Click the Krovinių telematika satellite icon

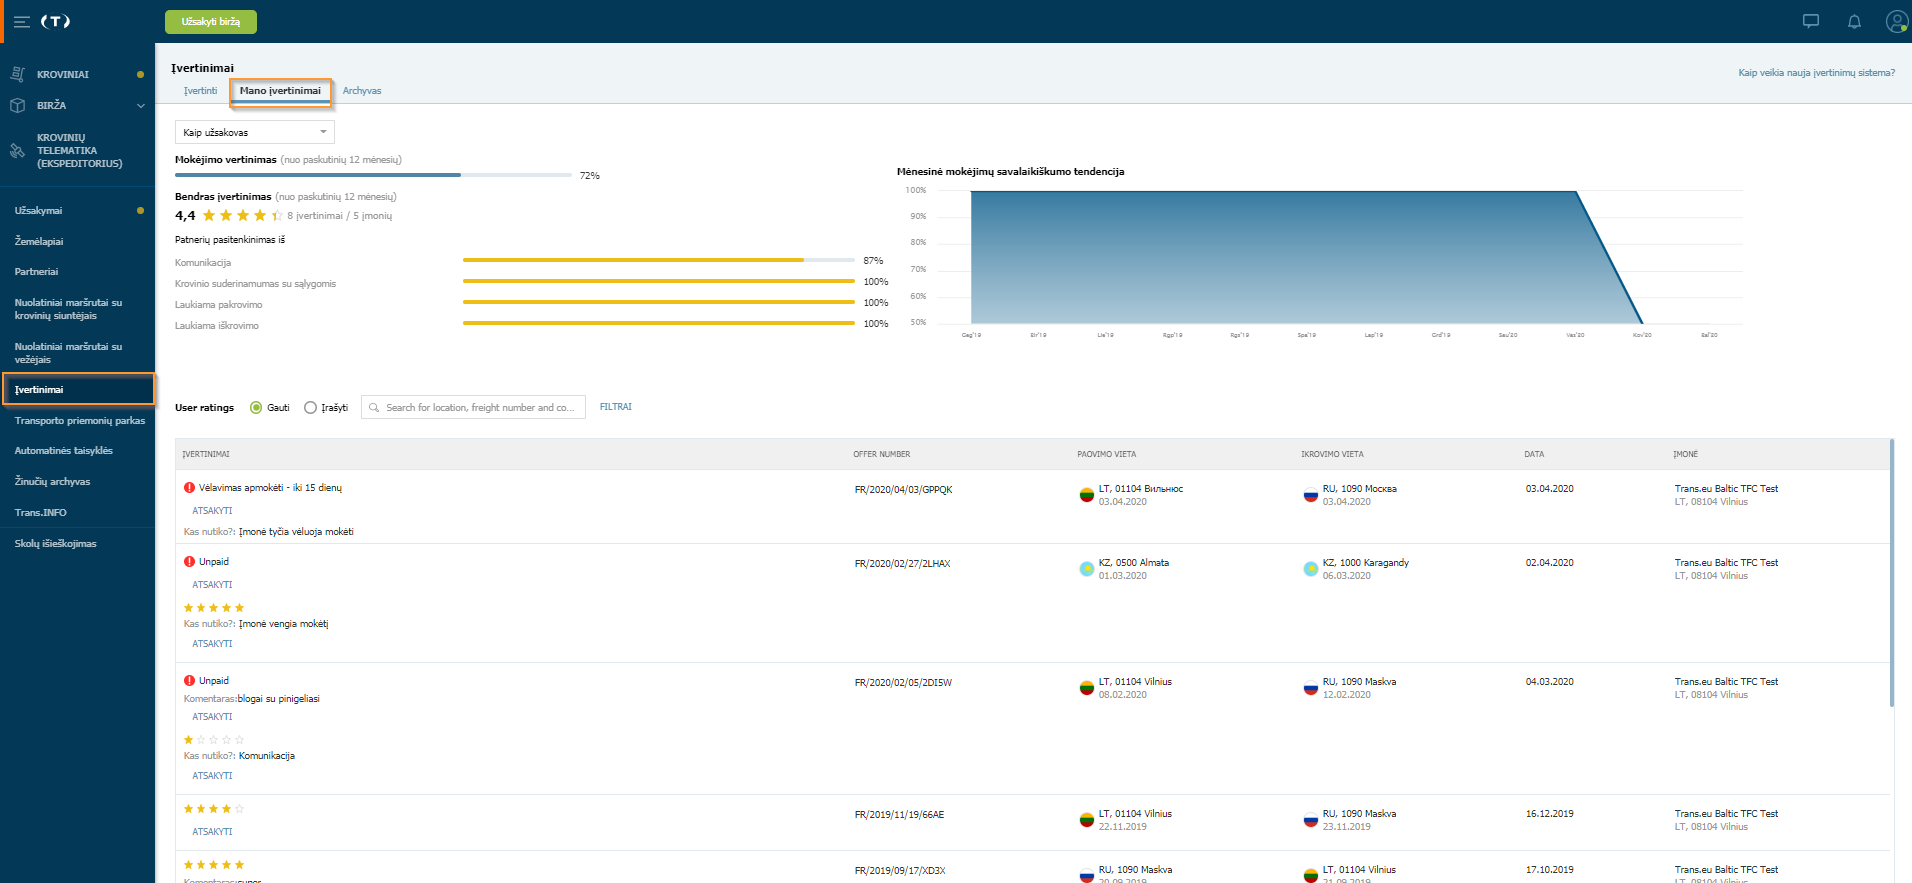tap(17, 151)
